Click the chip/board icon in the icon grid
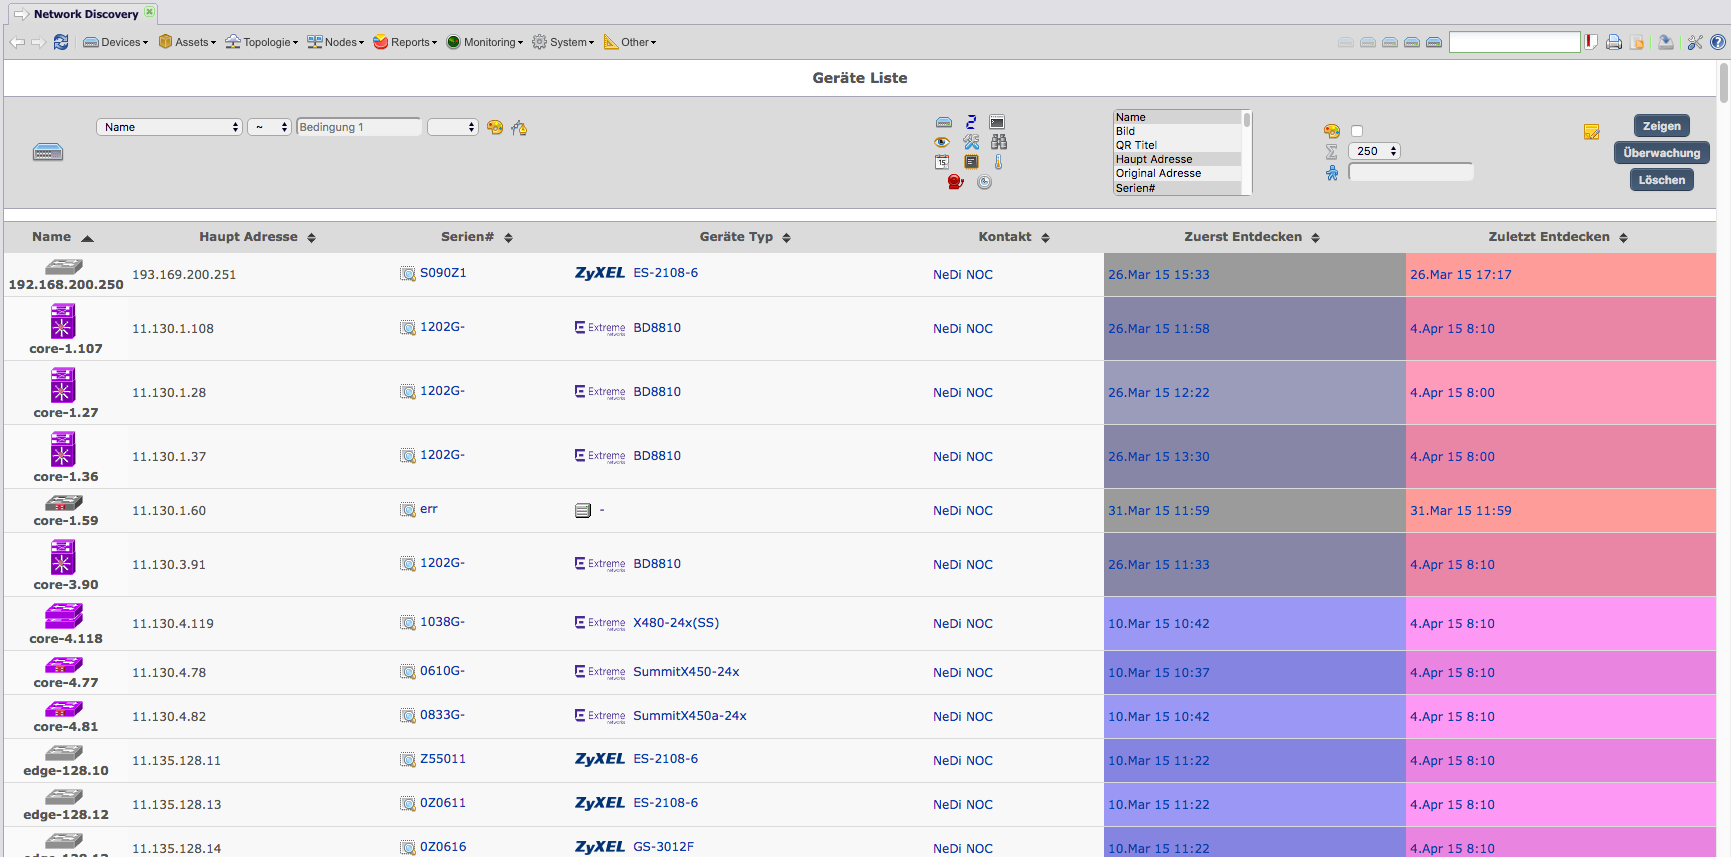1731x857 pixels. click(x=971, y=162)
